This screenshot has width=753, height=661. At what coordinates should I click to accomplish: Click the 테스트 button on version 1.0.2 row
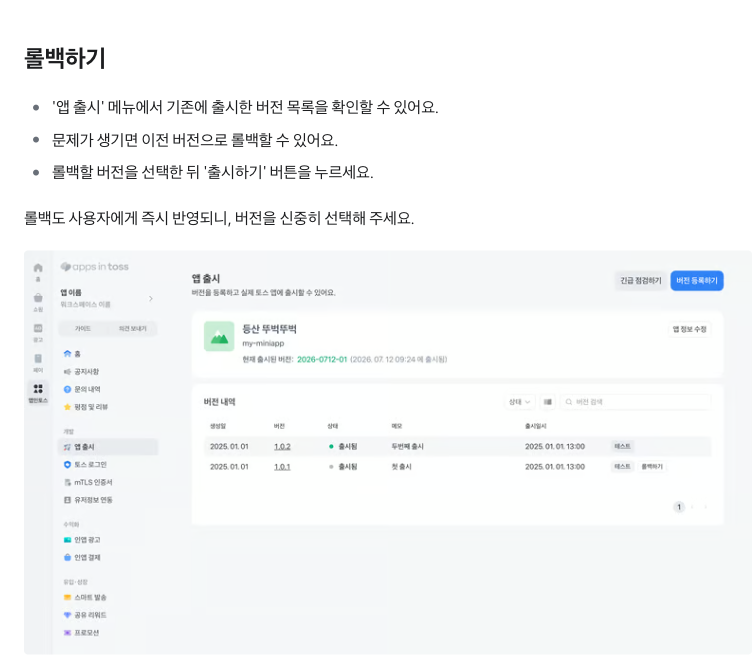622,446
